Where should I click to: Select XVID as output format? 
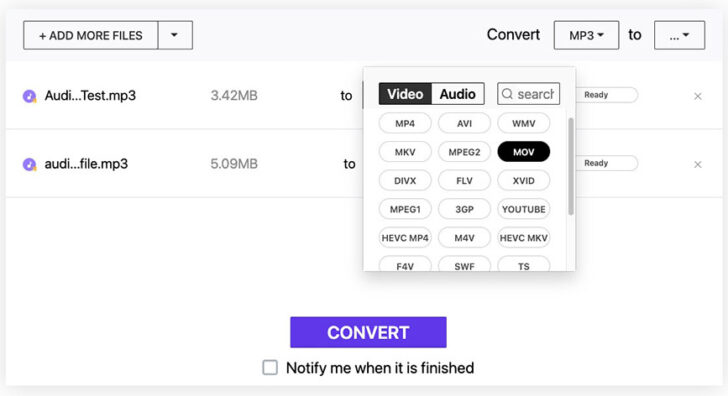click(x=524, y=181)
